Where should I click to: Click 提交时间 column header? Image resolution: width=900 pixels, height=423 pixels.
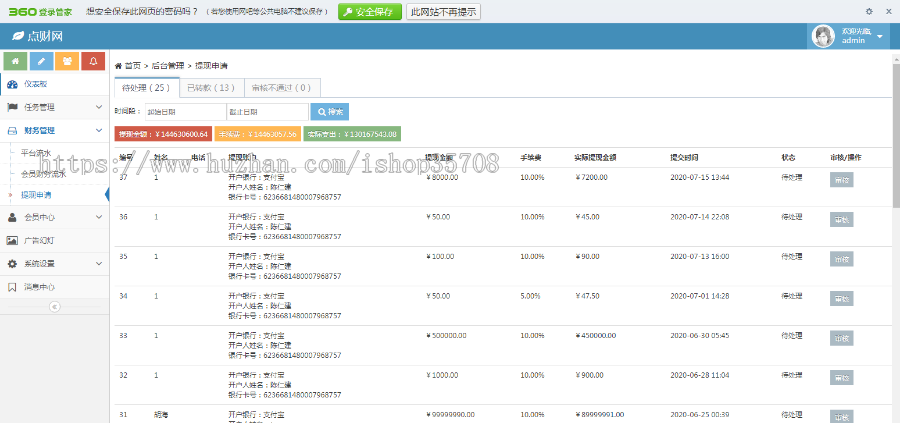pos(684,157)
